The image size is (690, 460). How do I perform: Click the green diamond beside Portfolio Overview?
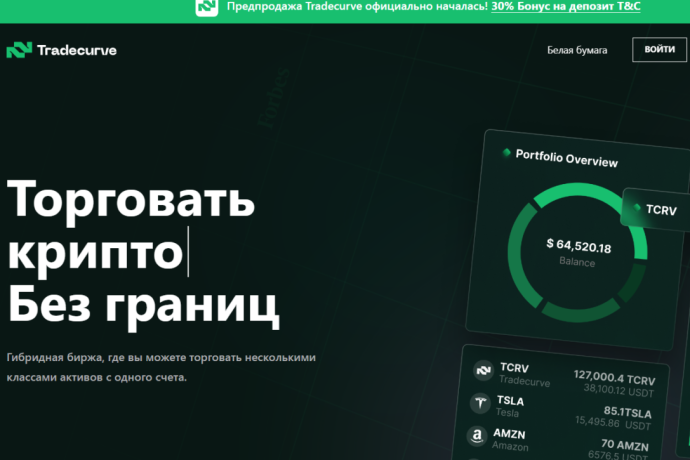(x=506, y=152)
